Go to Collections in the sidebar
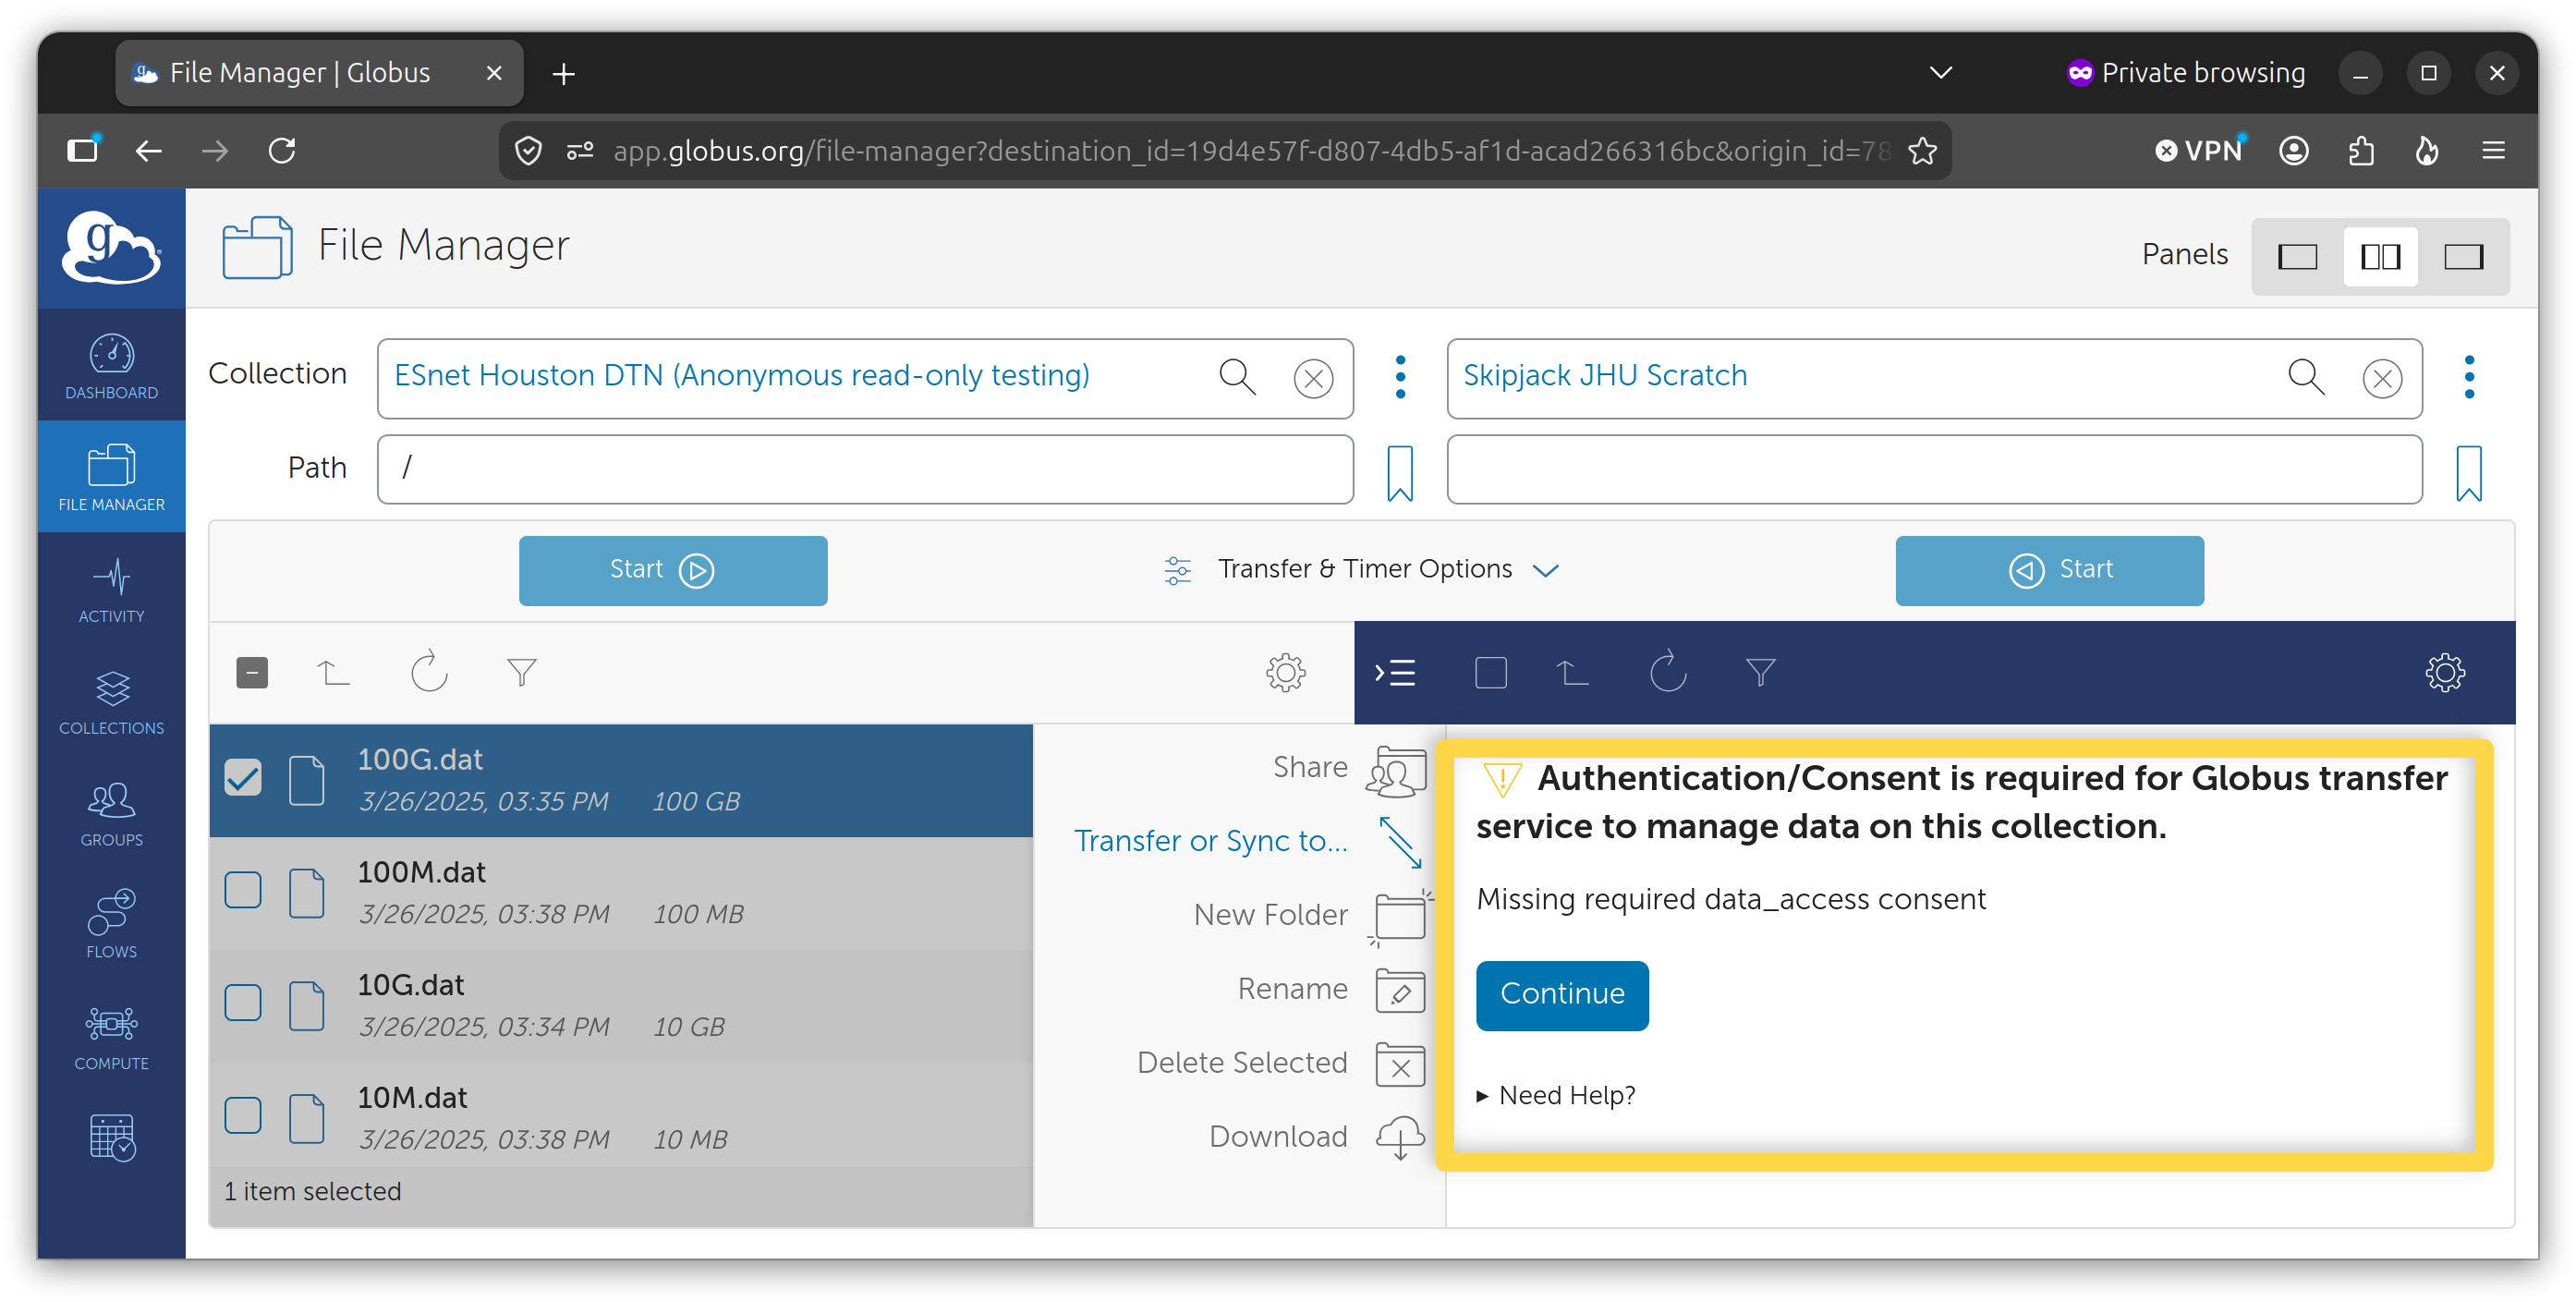Screen dimensions: 2576x1302 pos(111,702)
